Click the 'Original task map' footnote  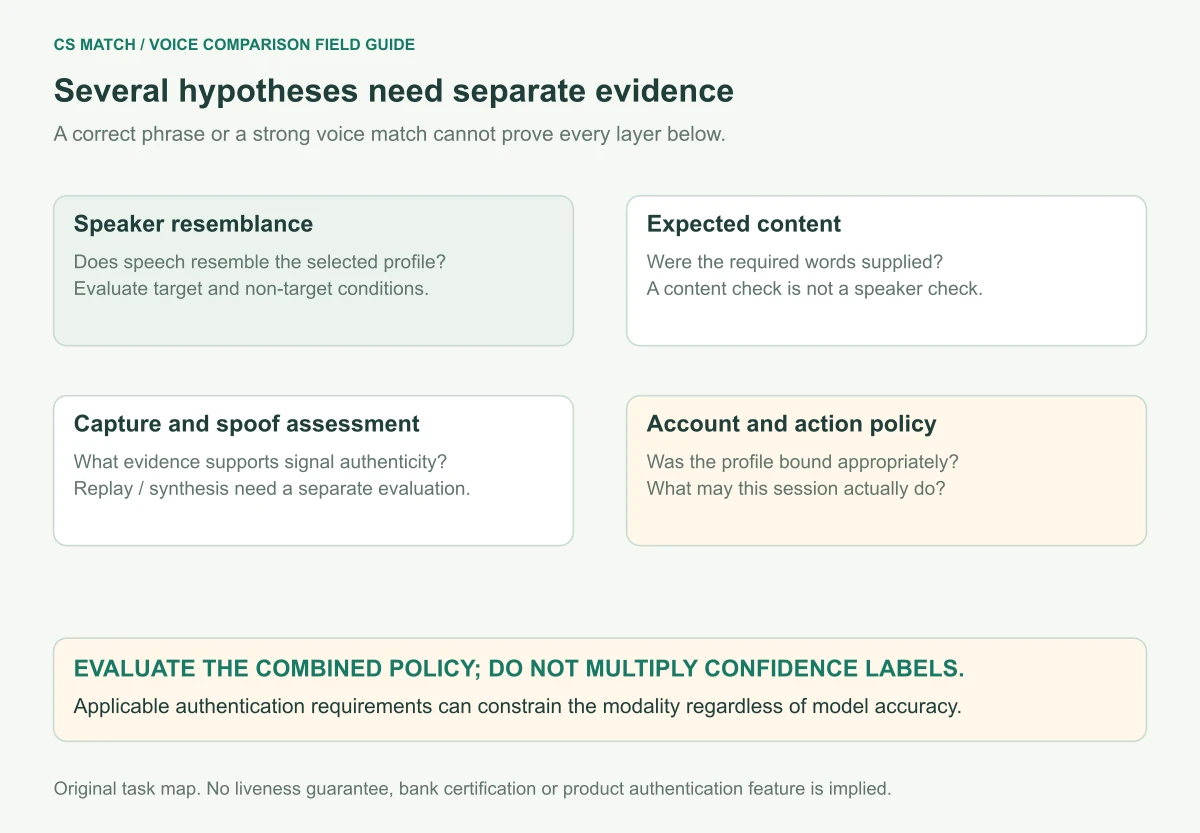[472, 788]
